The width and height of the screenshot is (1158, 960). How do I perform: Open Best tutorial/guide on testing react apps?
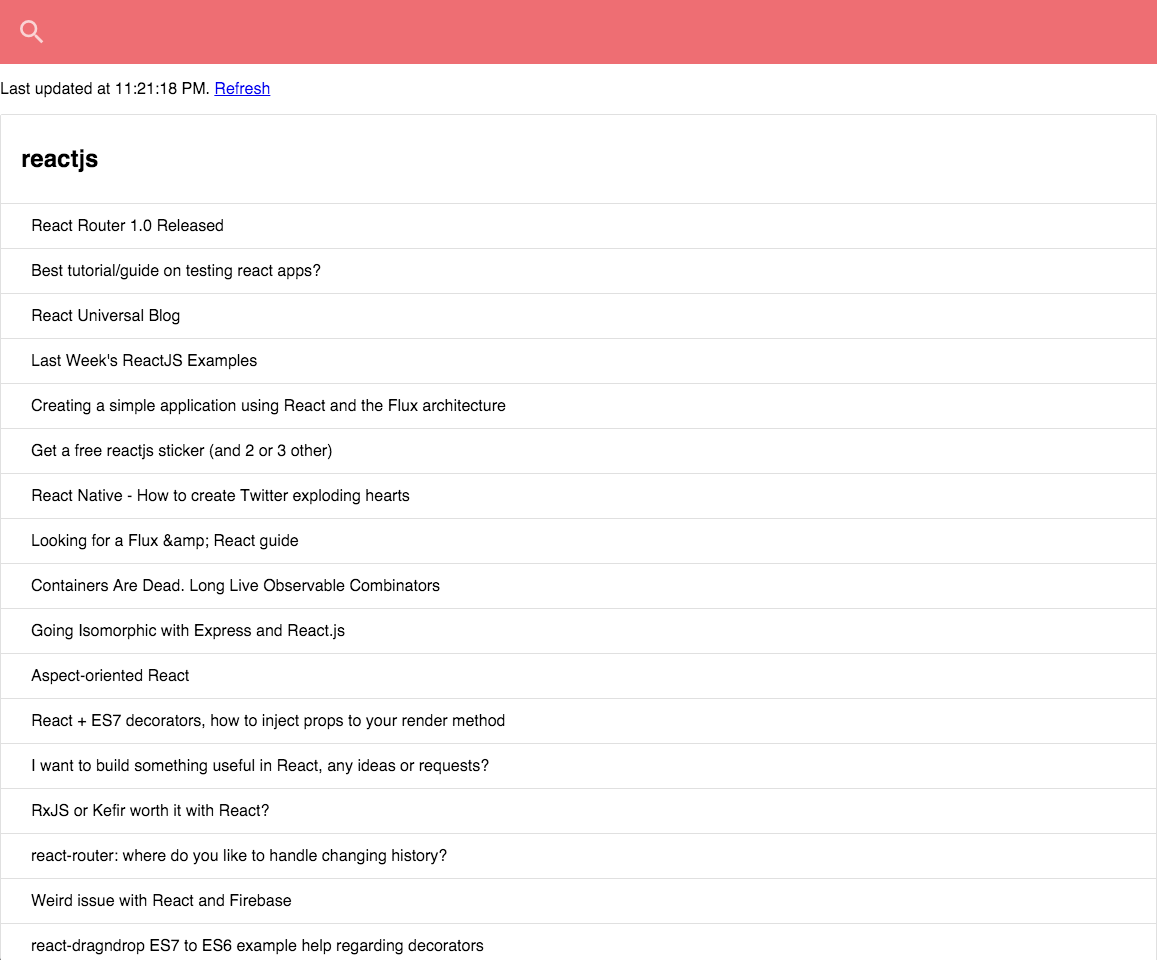click(x=578, y=271)
